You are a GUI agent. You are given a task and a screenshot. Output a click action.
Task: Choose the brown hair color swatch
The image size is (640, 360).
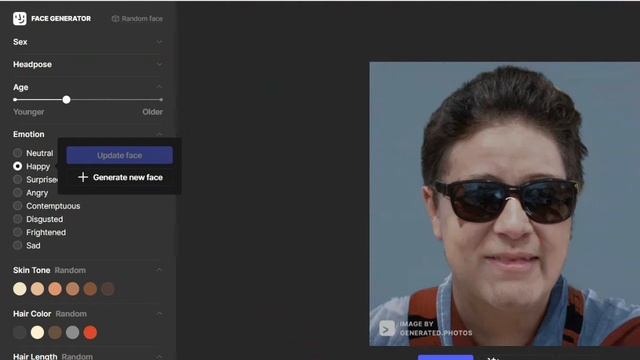pyautogui.click(x=55, y=332)
